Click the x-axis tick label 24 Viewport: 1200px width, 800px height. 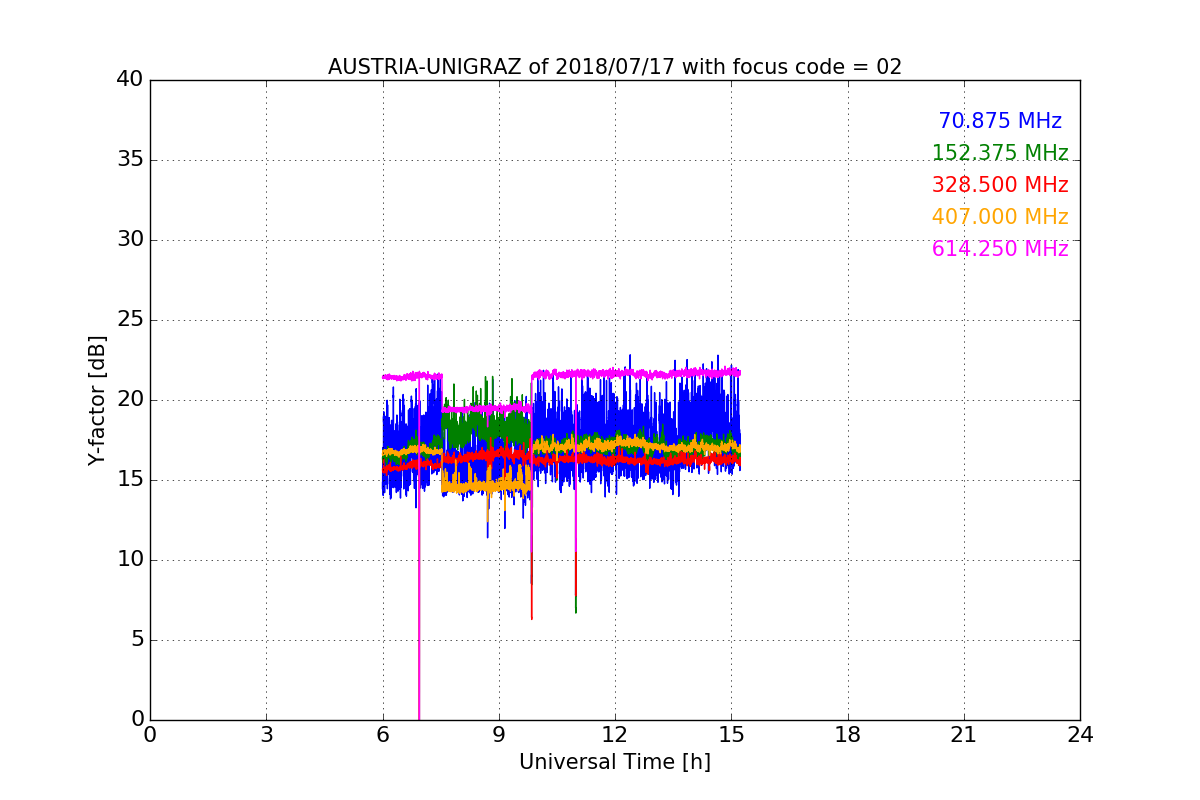click(1080, 735)
